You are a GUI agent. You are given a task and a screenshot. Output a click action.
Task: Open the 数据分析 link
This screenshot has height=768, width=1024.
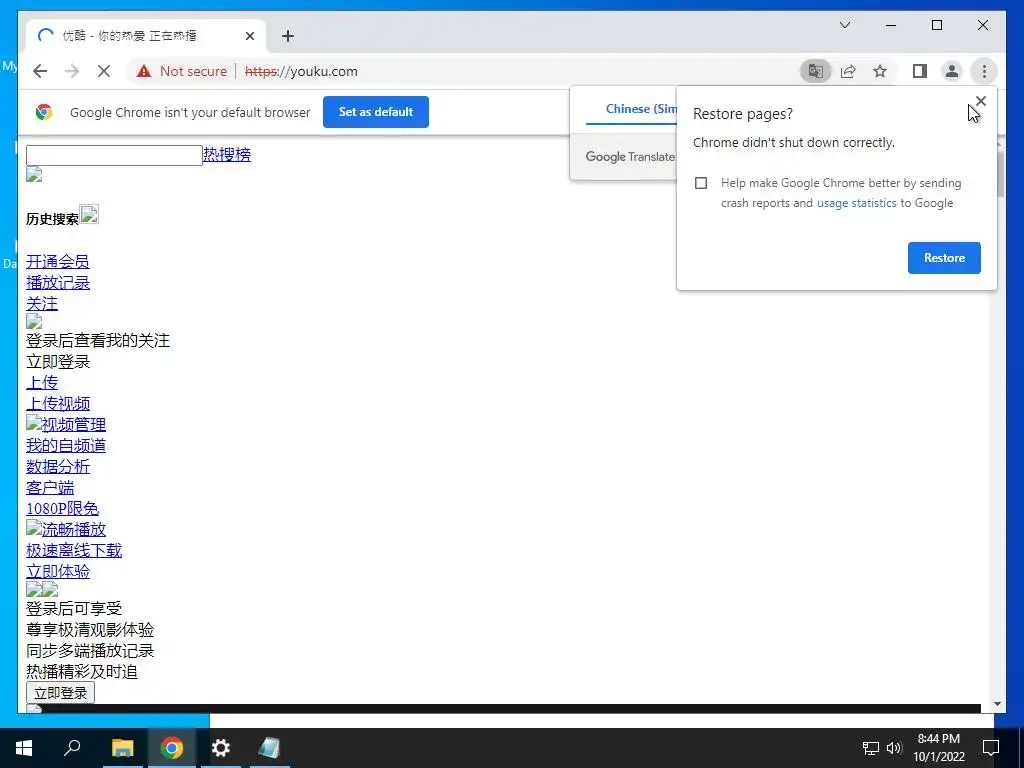coord(57,466)
